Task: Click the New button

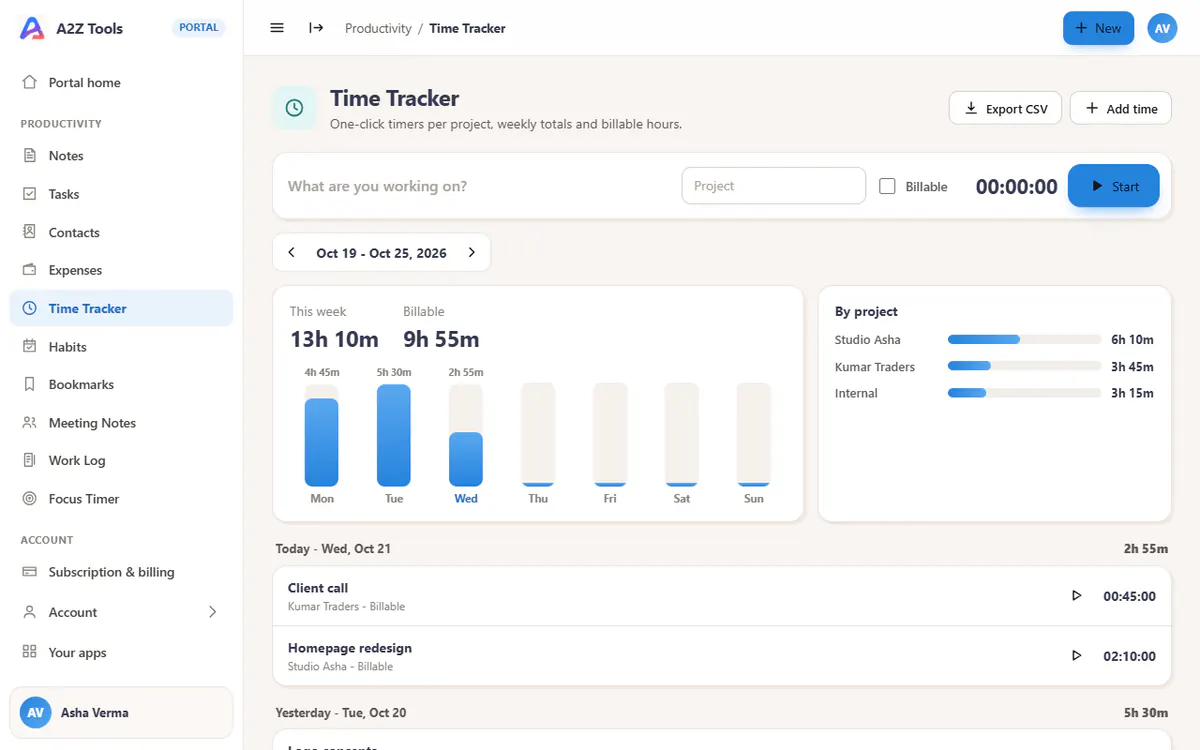Action: point(1098,28)
